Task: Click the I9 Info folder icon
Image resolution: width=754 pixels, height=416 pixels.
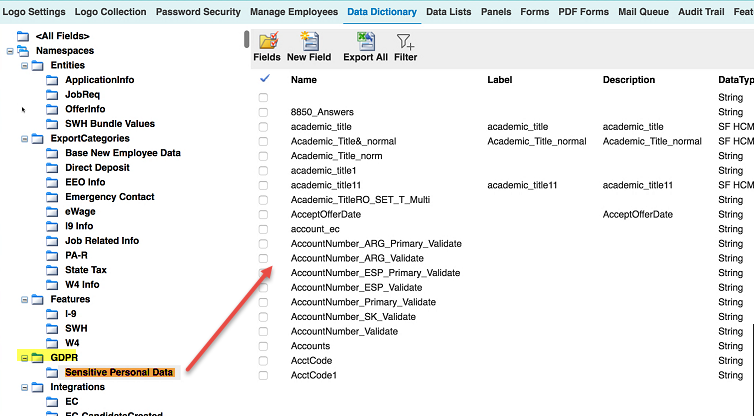Action: coord(52,226)
